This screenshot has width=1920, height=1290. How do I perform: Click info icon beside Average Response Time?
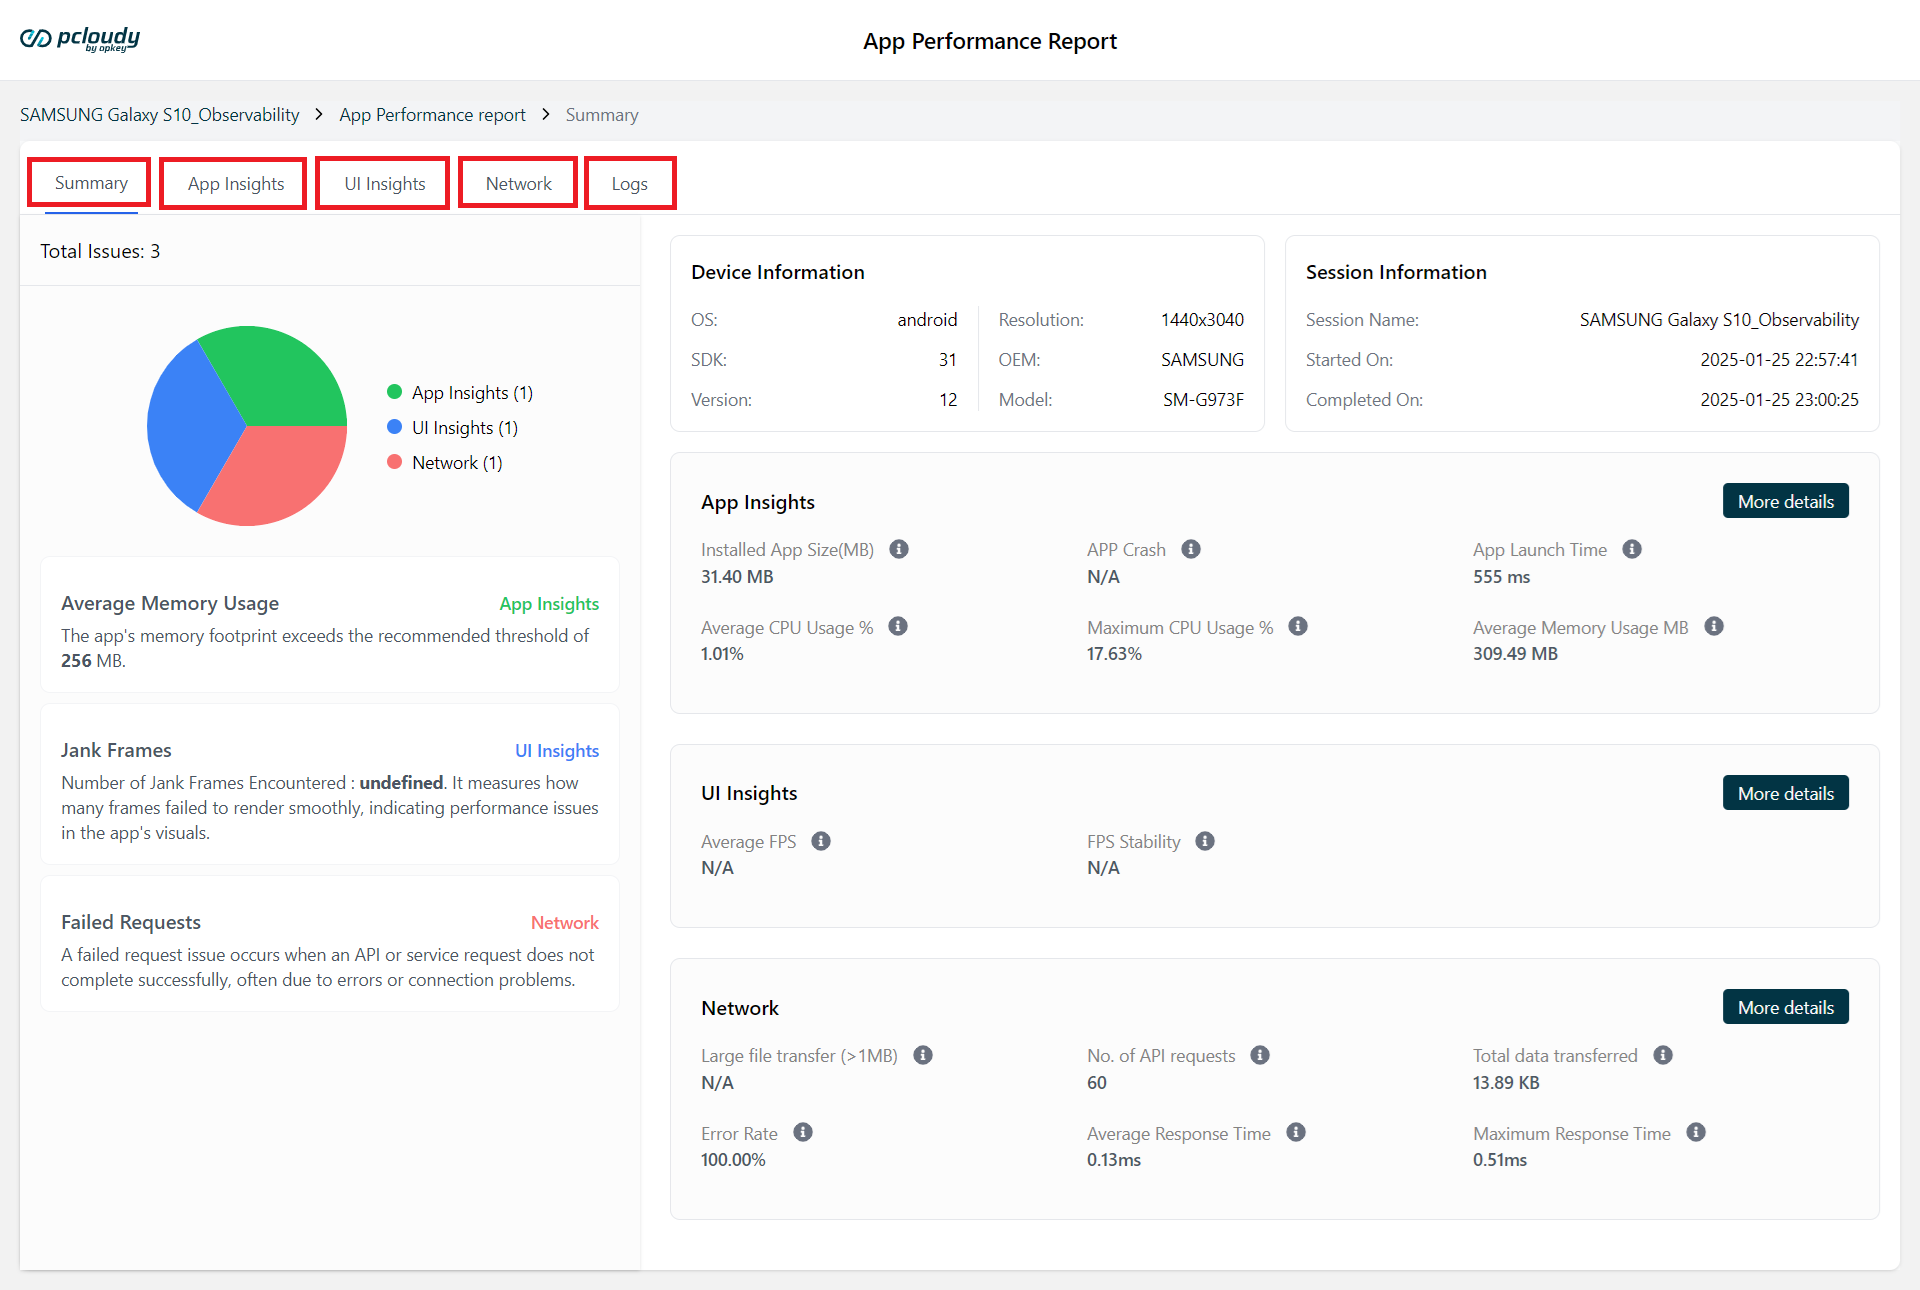point(1296,1132)
